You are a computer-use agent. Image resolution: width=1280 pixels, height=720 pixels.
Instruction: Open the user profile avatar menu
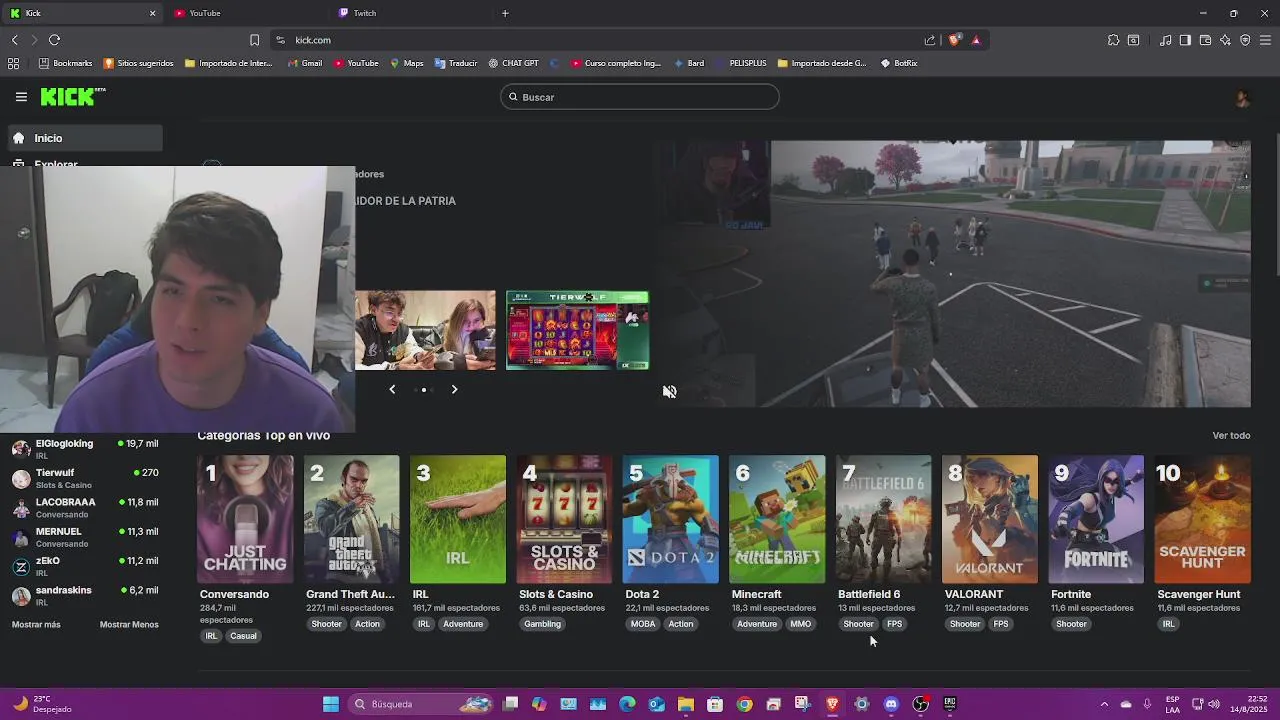coord(1242,98)
